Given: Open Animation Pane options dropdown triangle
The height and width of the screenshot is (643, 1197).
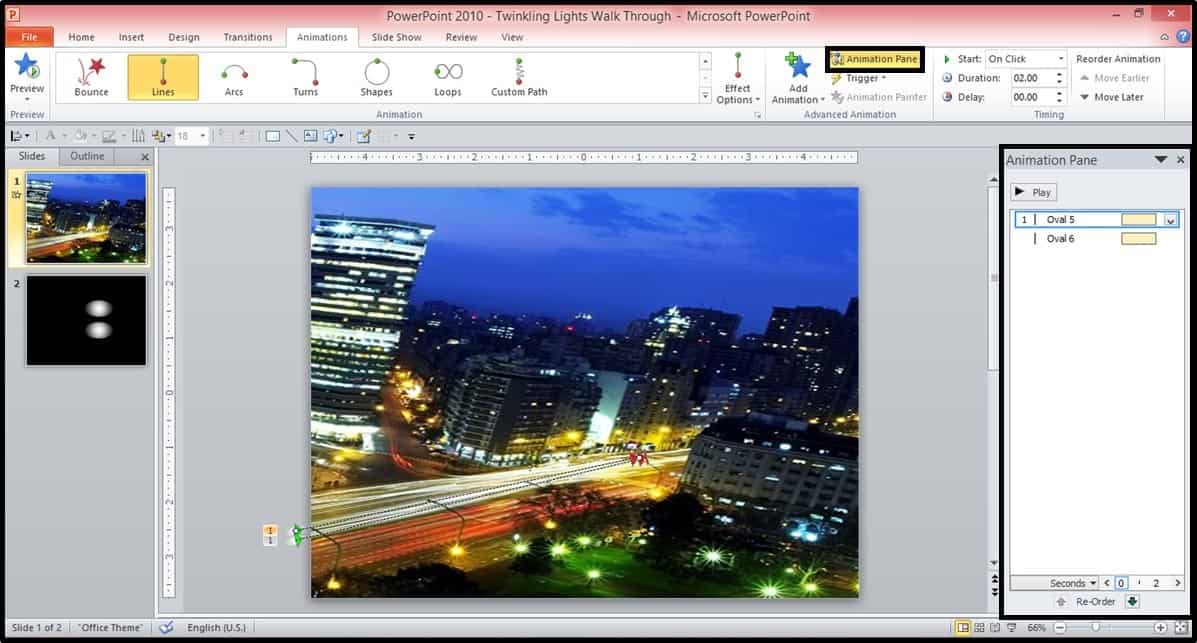Looking at the screenshot, I should point(1160,160).
